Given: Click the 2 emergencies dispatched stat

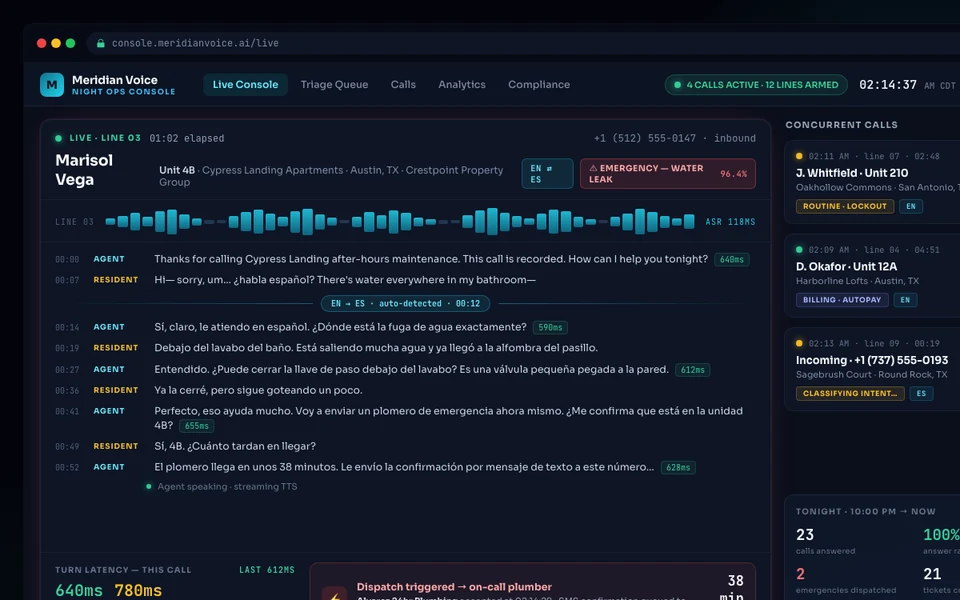Looking at the screenshot, I should pos(846,580).
